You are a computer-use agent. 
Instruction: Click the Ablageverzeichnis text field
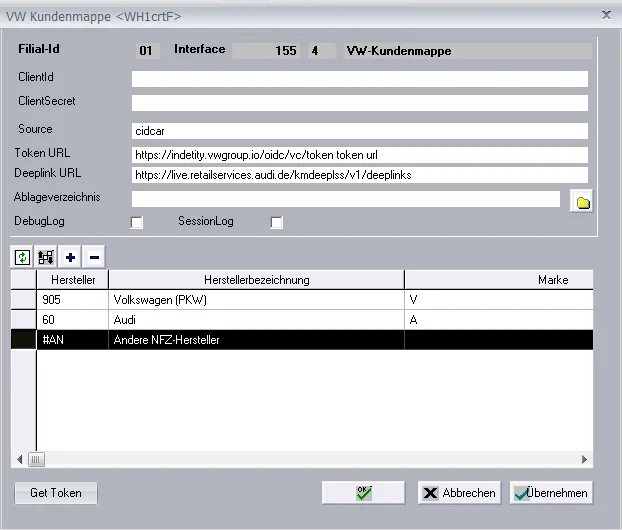pyautogui.click(x=346, y=199)
